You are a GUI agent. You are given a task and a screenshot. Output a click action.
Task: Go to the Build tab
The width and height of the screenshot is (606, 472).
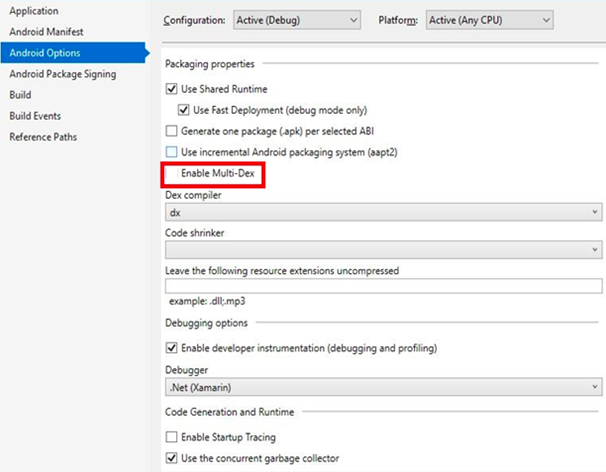(x=21, y=95)
